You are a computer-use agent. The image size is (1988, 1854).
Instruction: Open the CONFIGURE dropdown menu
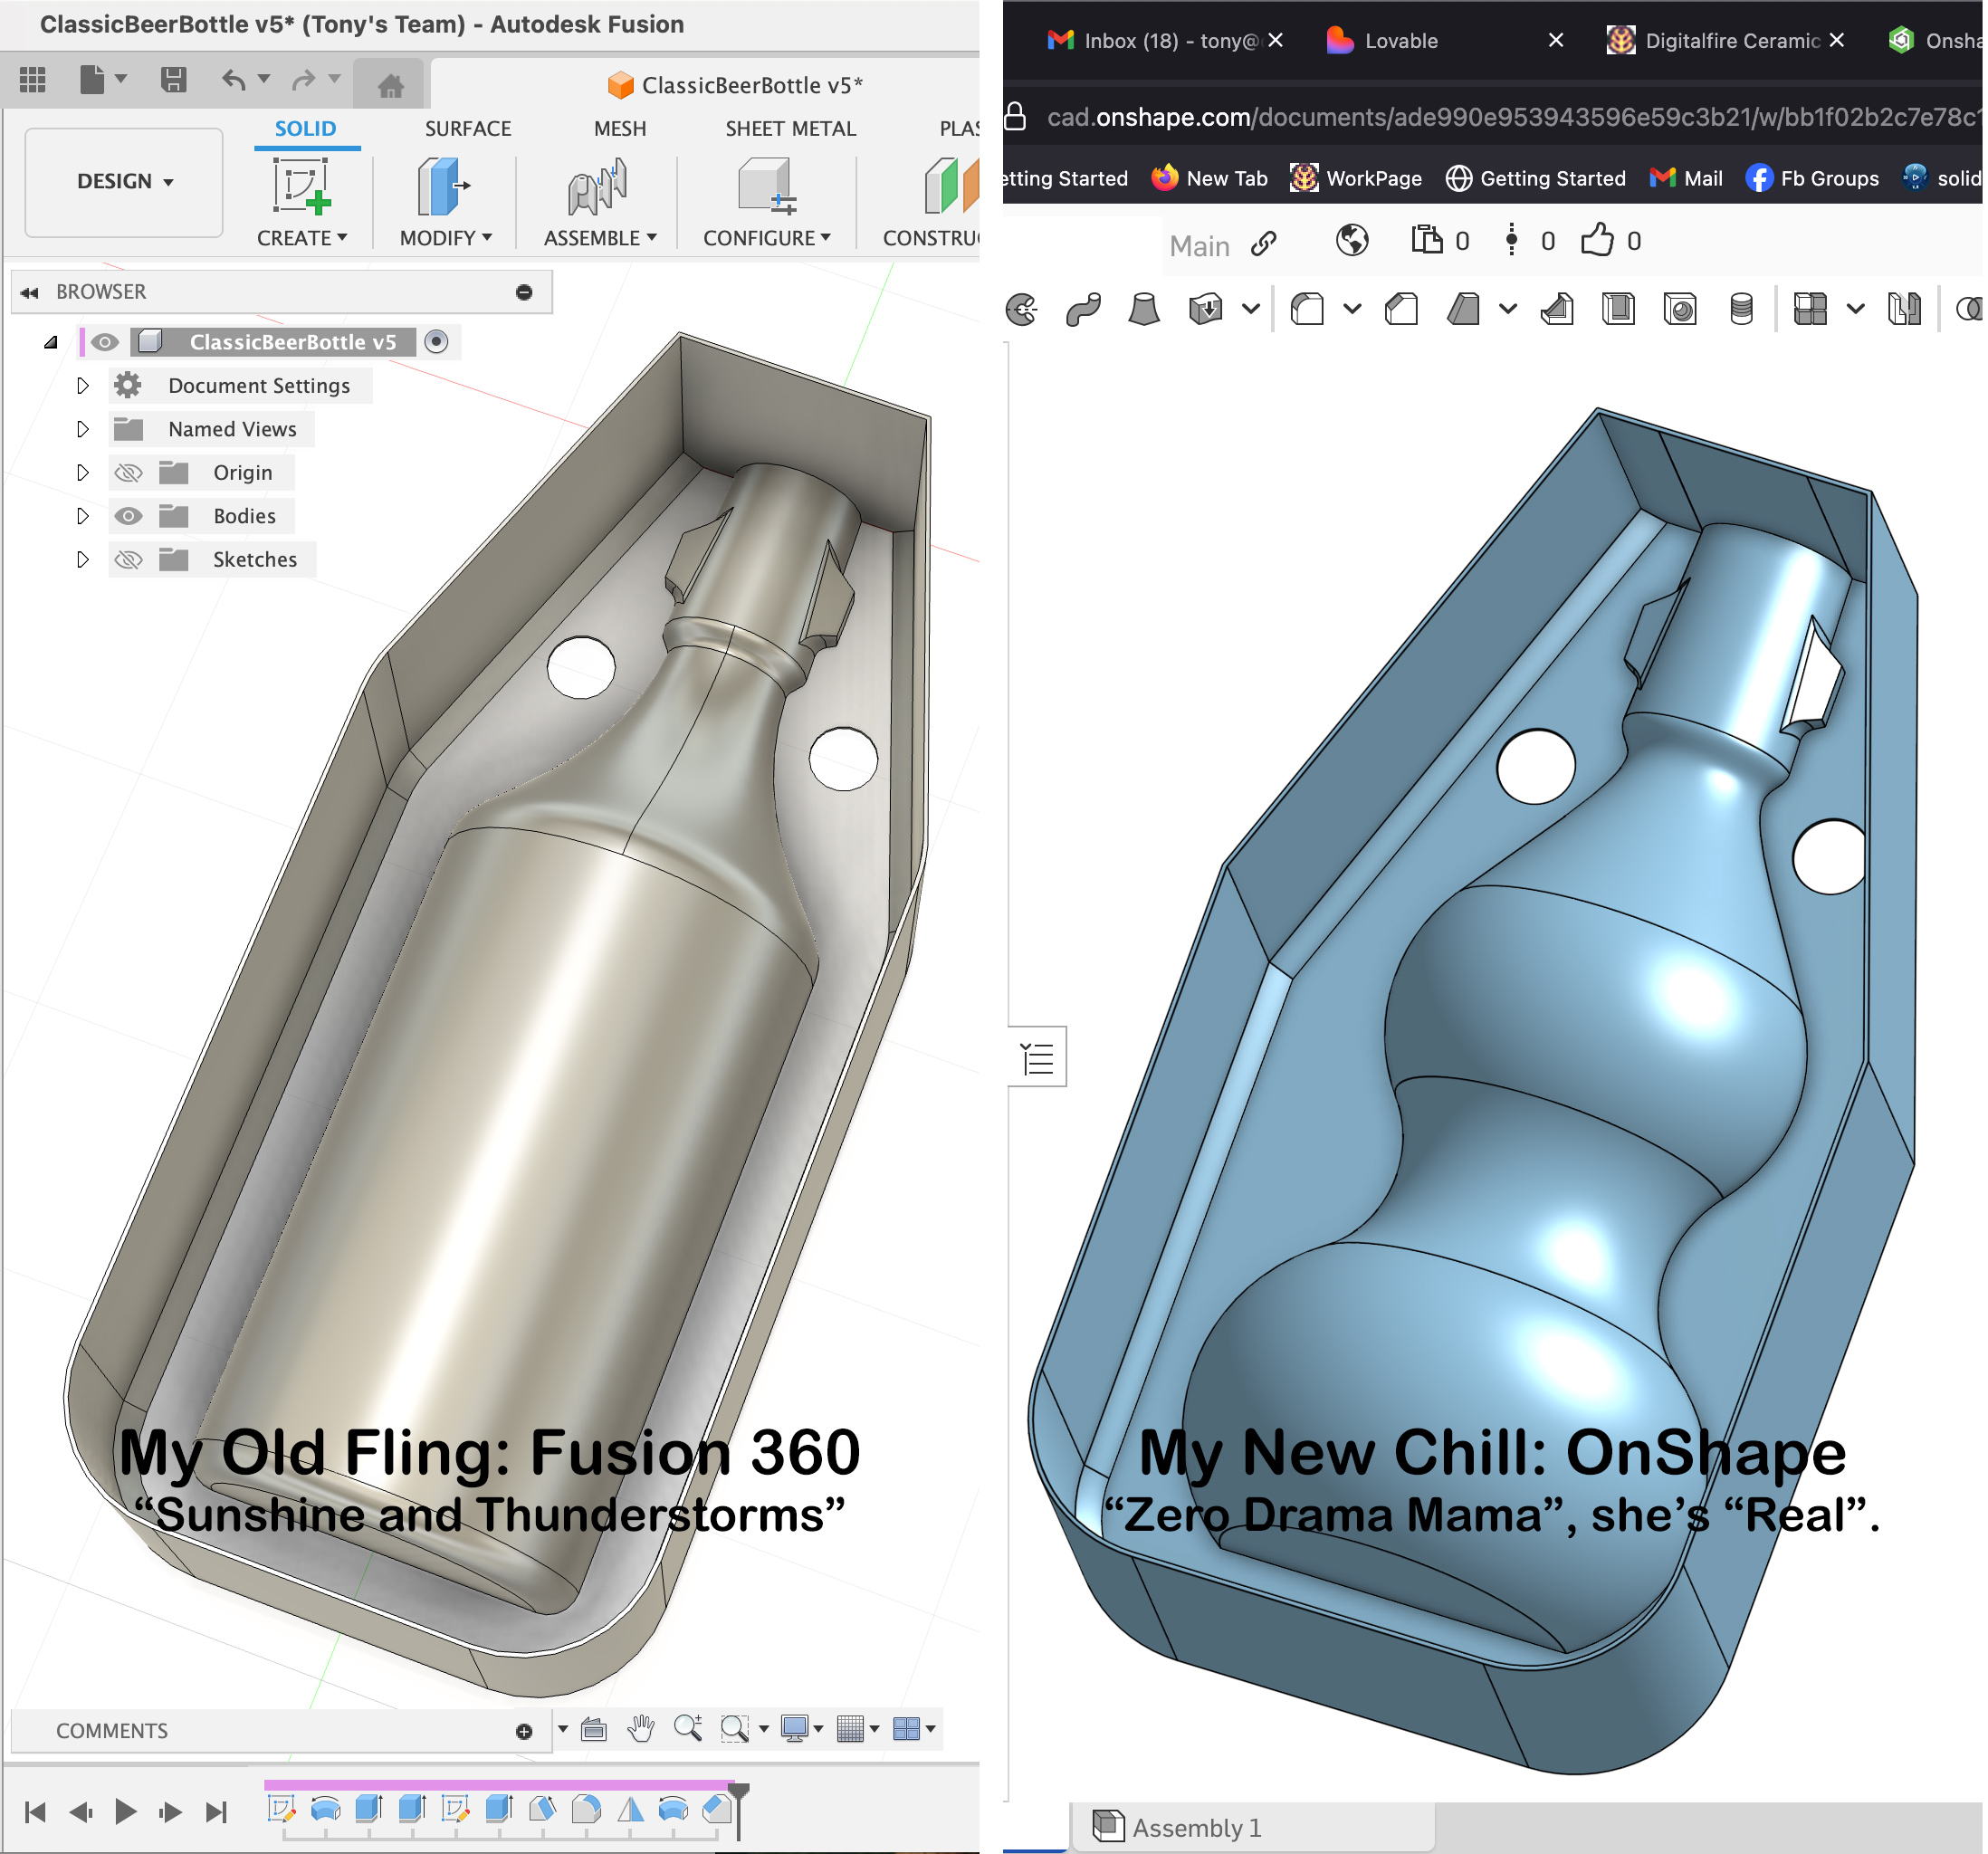point(767,238)
